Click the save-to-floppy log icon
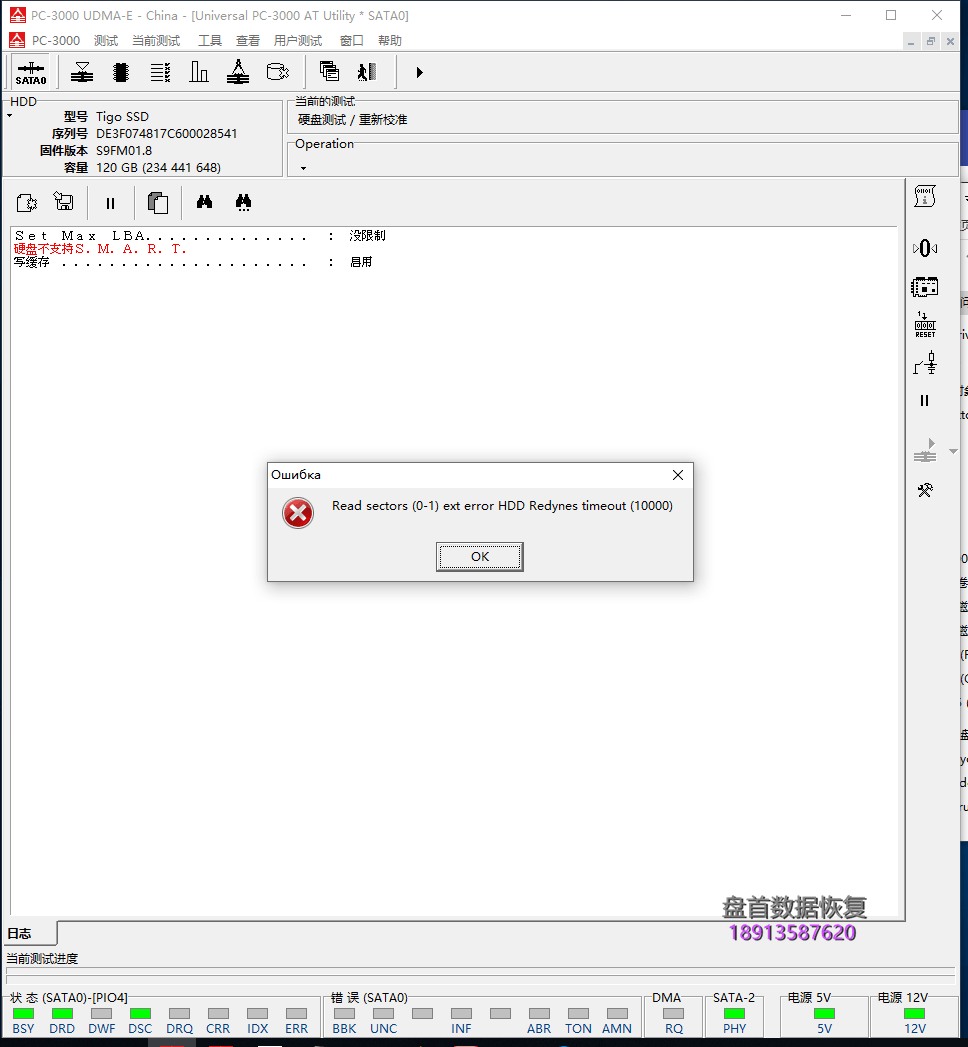The height and width of the screenshot is (1047, 968). [64, 202]
